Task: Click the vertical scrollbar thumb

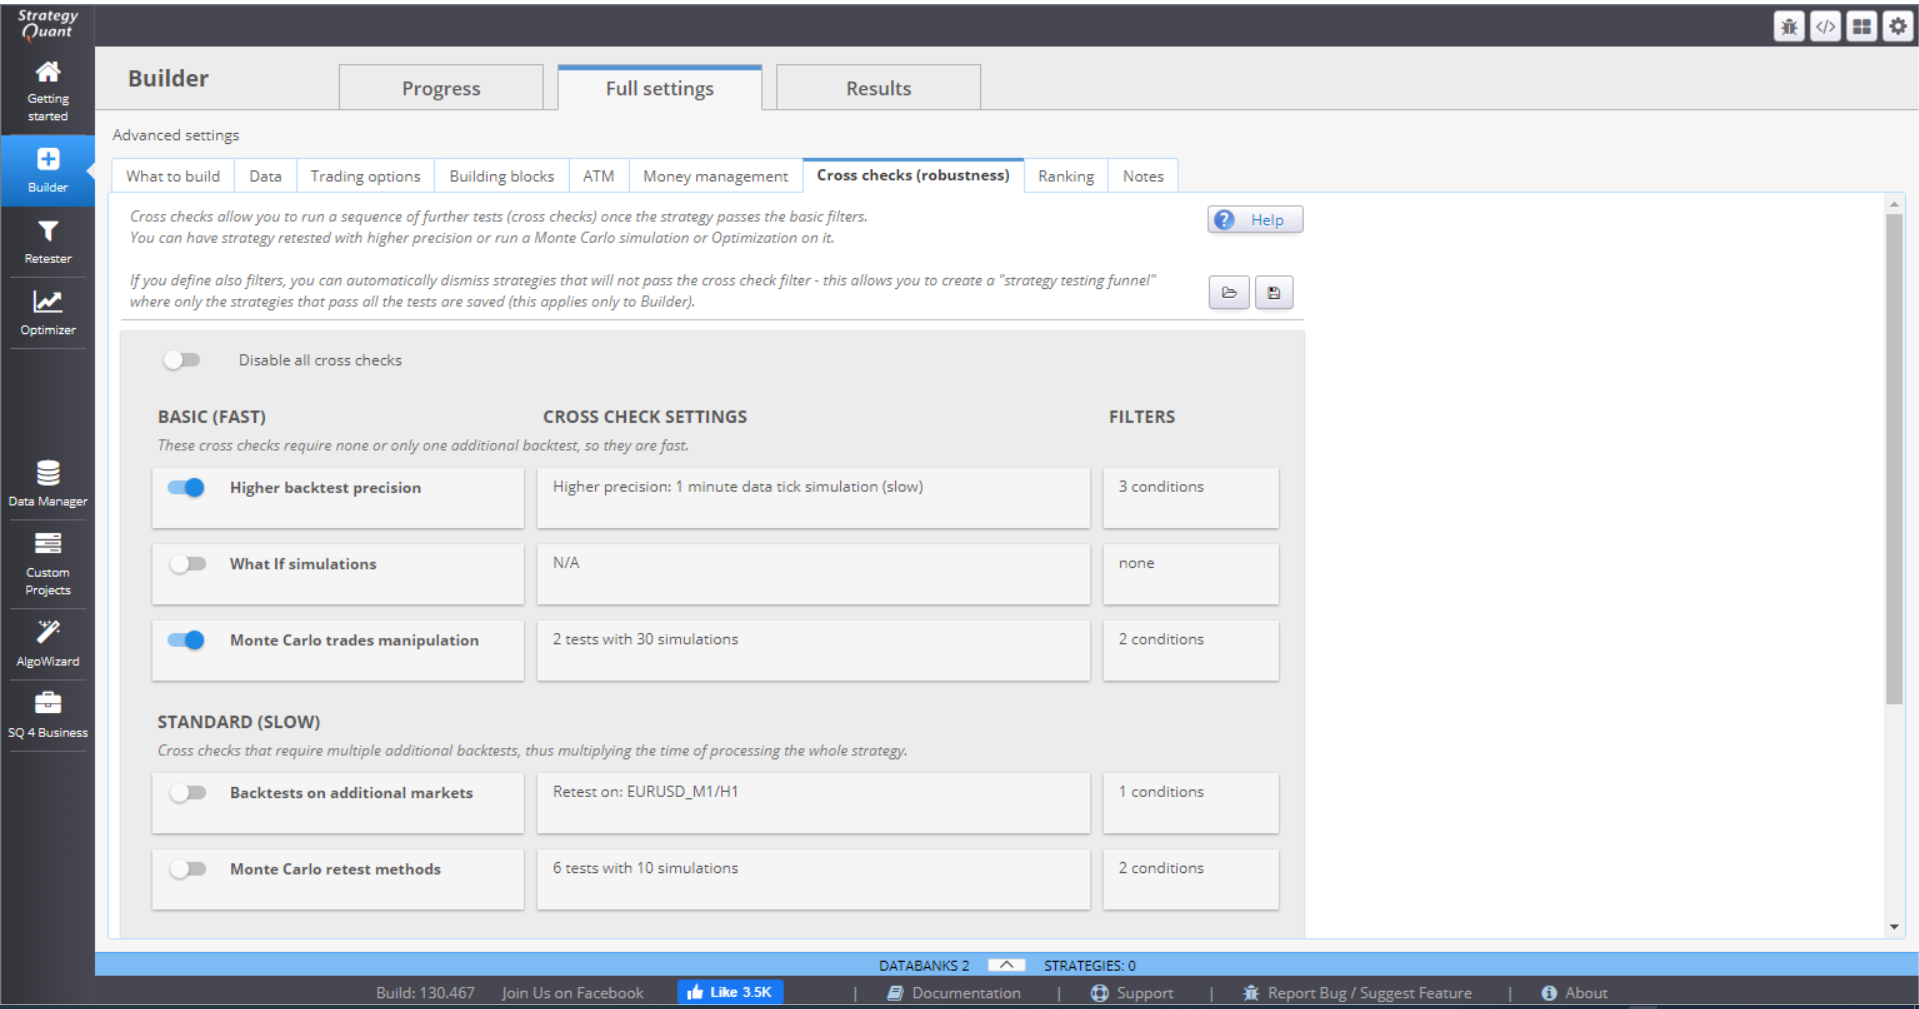Action: click(x=1894, y=459)
